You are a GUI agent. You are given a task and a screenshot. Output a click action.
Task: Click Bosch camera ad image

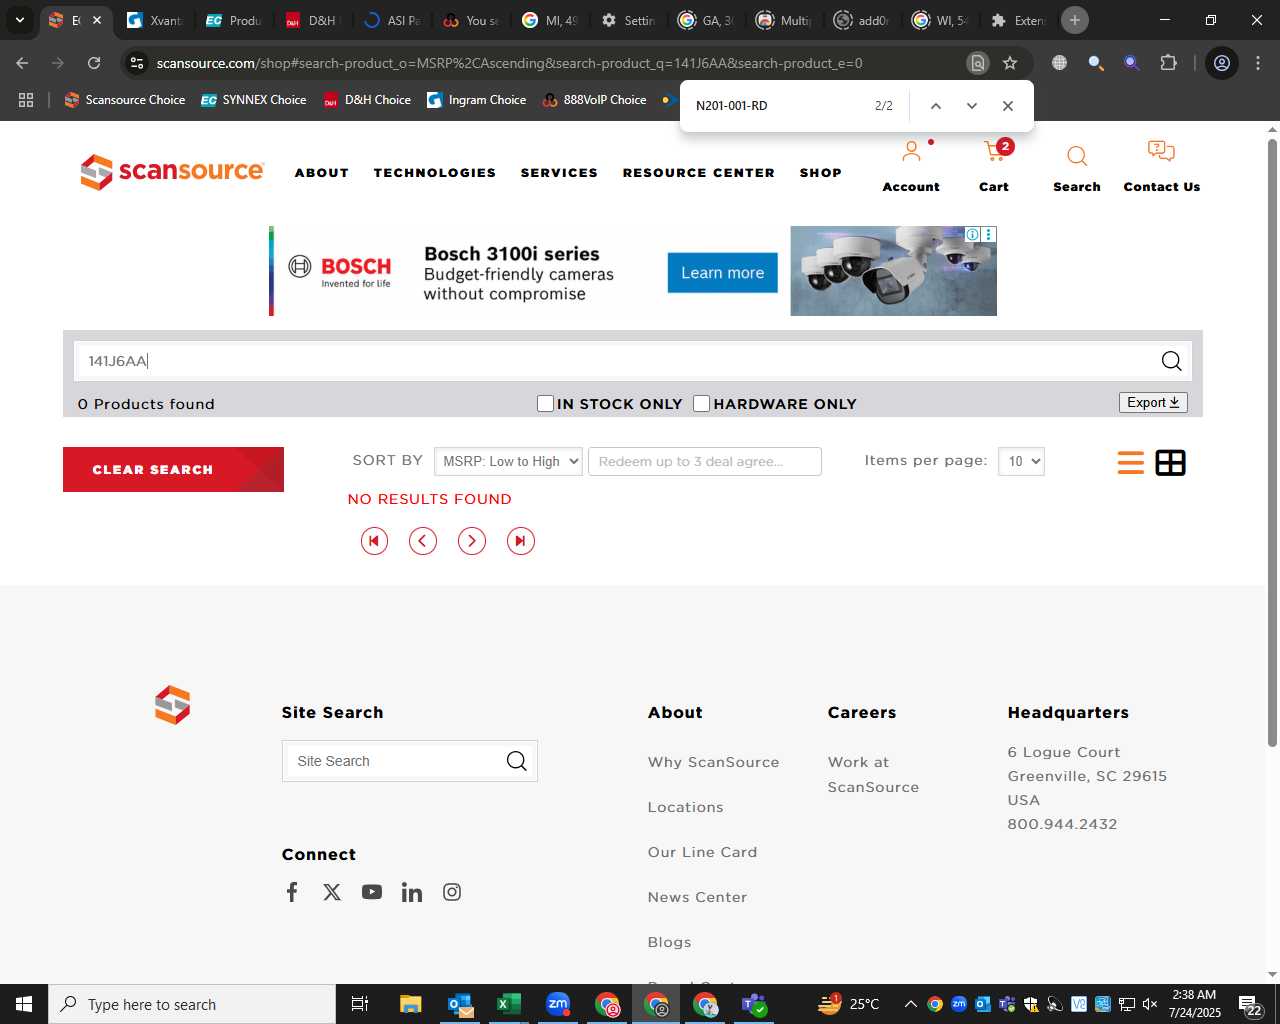pos(894,271)
